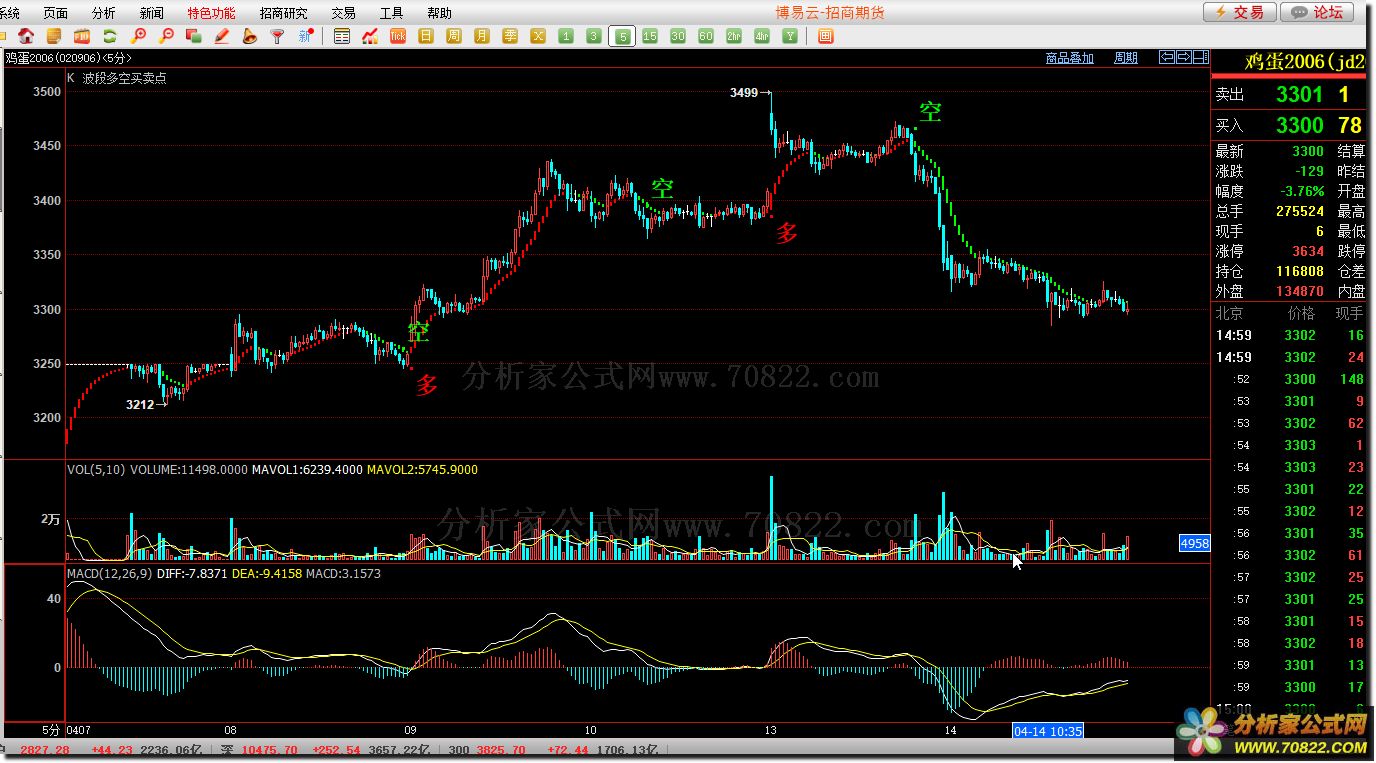Switch to quarterly 季 period
This screenshot has height=763, width=1376.
pos(510,36)
